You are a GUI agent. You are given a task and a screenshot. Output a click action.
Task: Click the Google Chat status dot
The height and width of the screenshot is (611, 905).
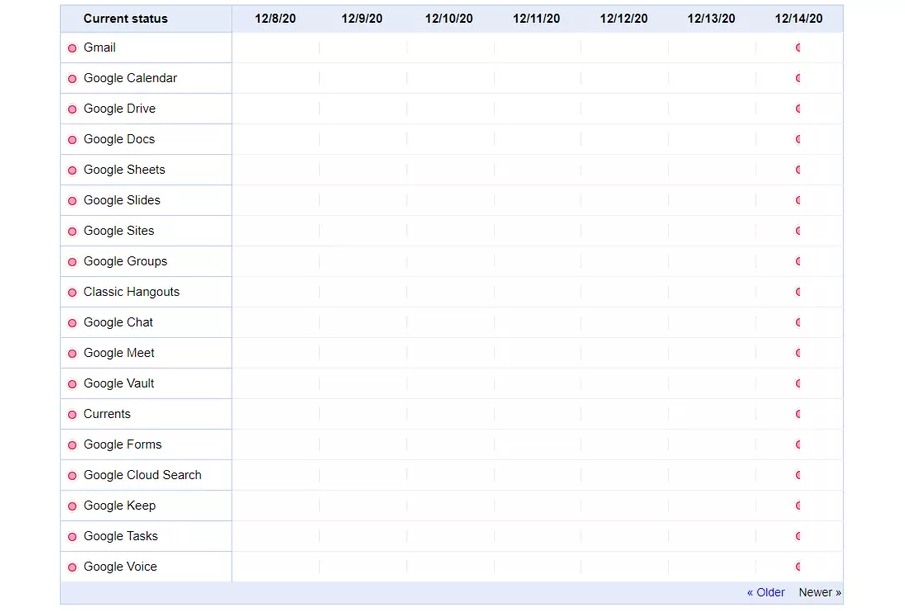click(72, 324)
